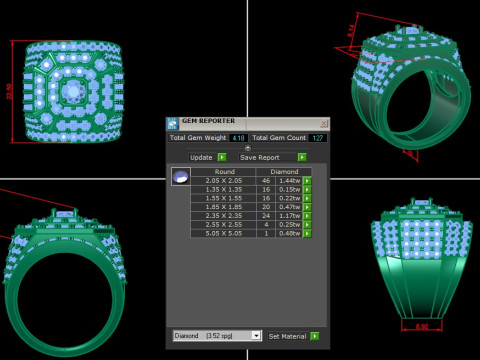Click the 0.25tw weight cell

[x=289, y=225]
